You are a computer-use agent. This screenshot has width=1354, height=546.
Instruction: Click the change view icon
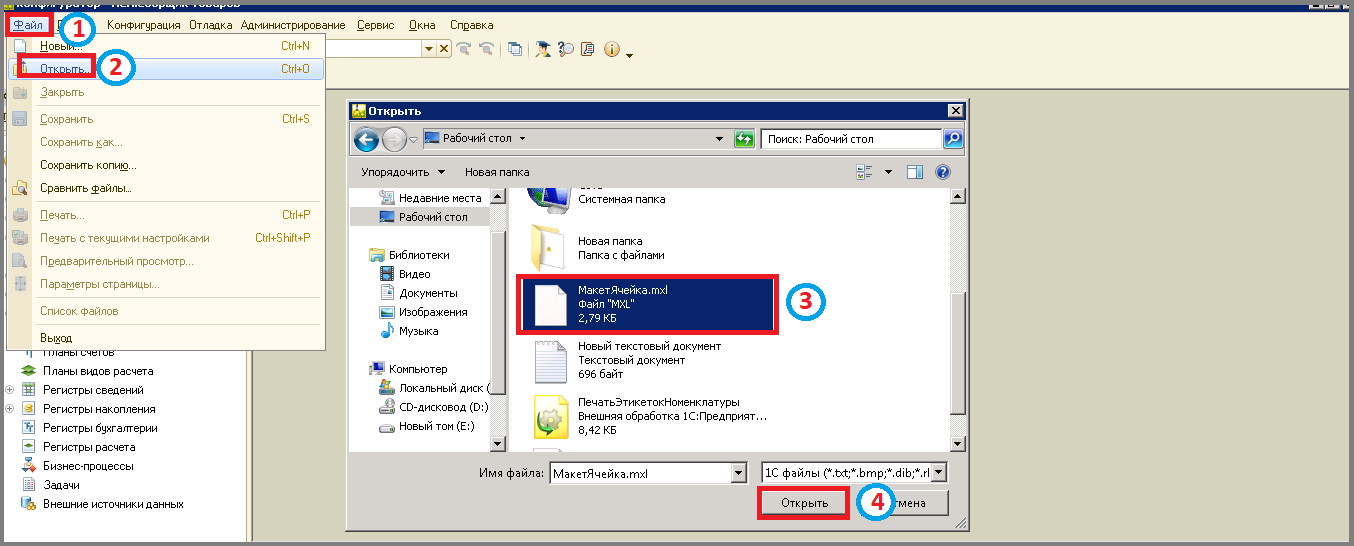(865, 172)
